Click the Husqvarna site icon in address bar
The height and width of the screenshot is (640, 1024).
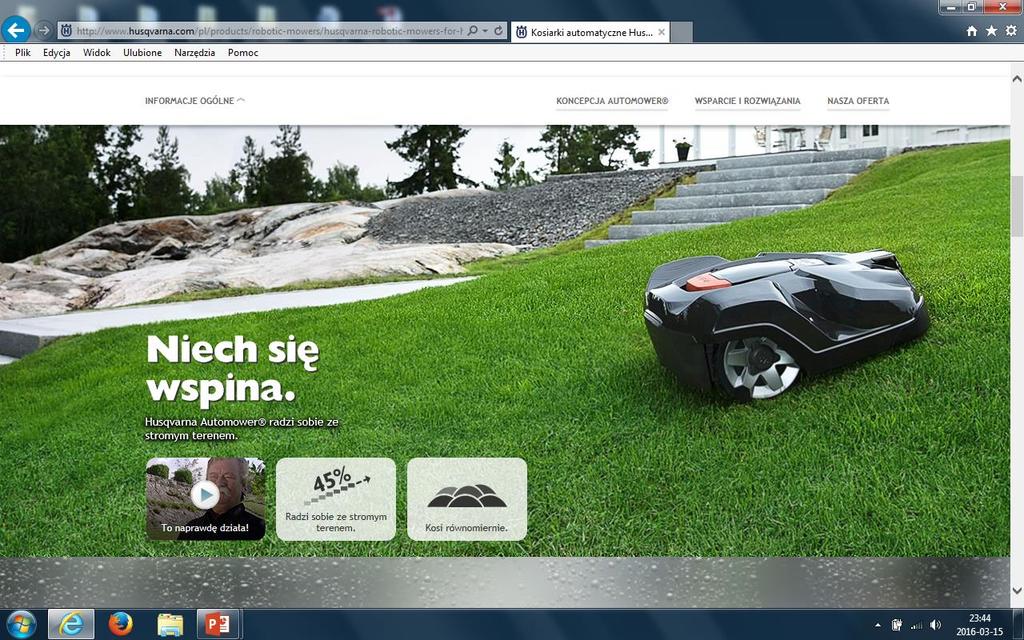[66, 31]
